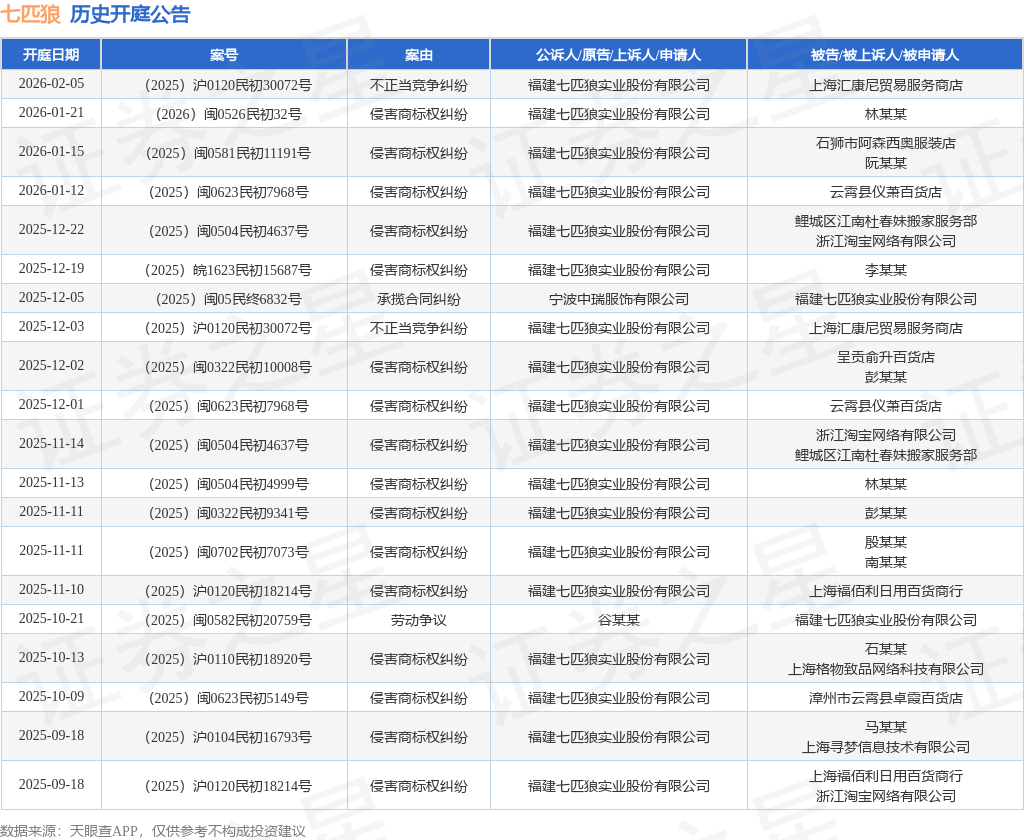This screenshot has height=840, width=1024.
Task: Click date cell 2026-01-12
Action: click(51, 191)
